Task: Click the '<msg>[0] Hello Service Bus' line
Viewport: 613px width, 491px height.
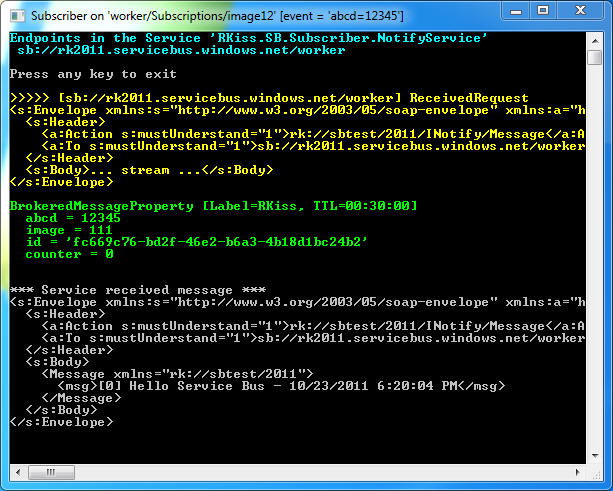Action: coord(281,386)
